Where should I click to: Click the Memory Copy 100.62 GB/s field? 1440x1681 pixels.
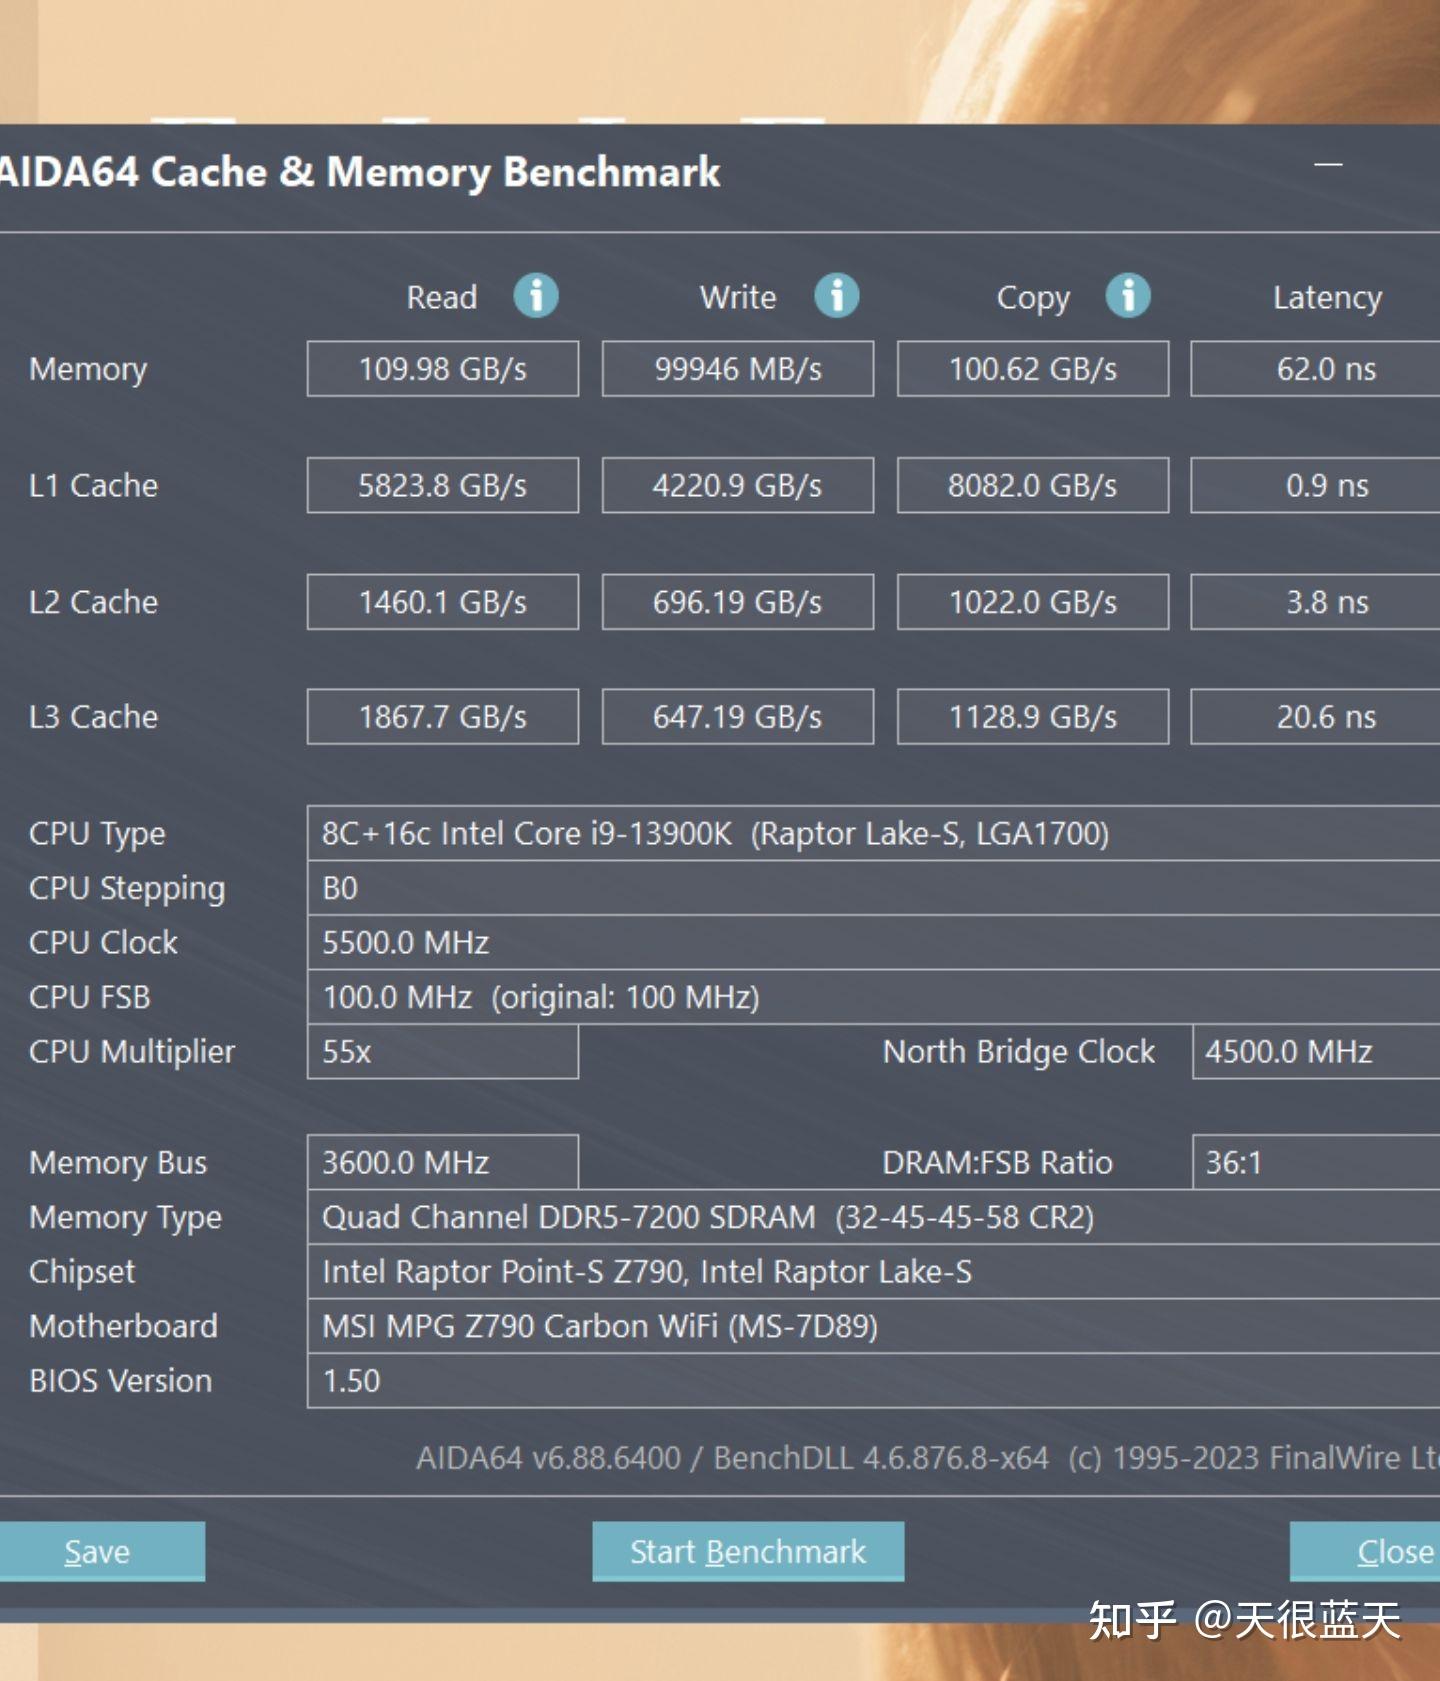pos(1033,369)
